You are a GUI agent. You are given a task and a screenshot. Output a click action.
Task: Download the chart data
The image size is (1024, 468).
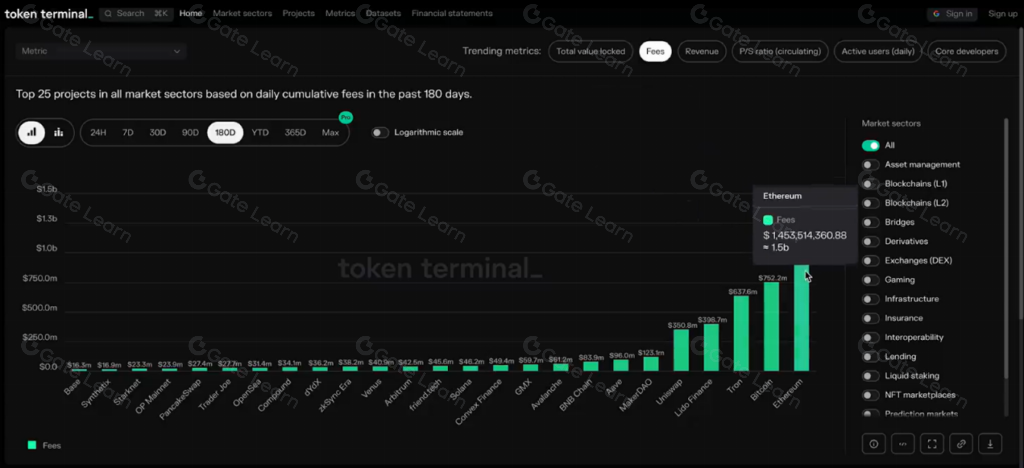point(990,442)
